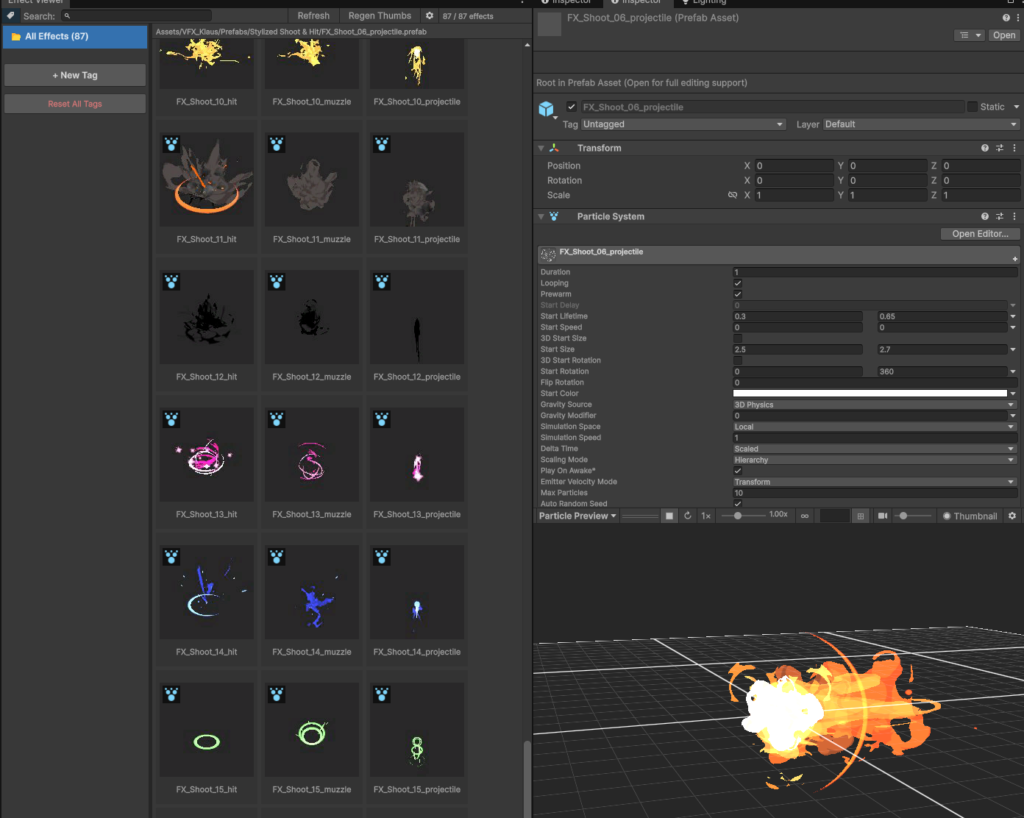Click the white Start Color swatch
1024x818 pixels.
point(869,393)
